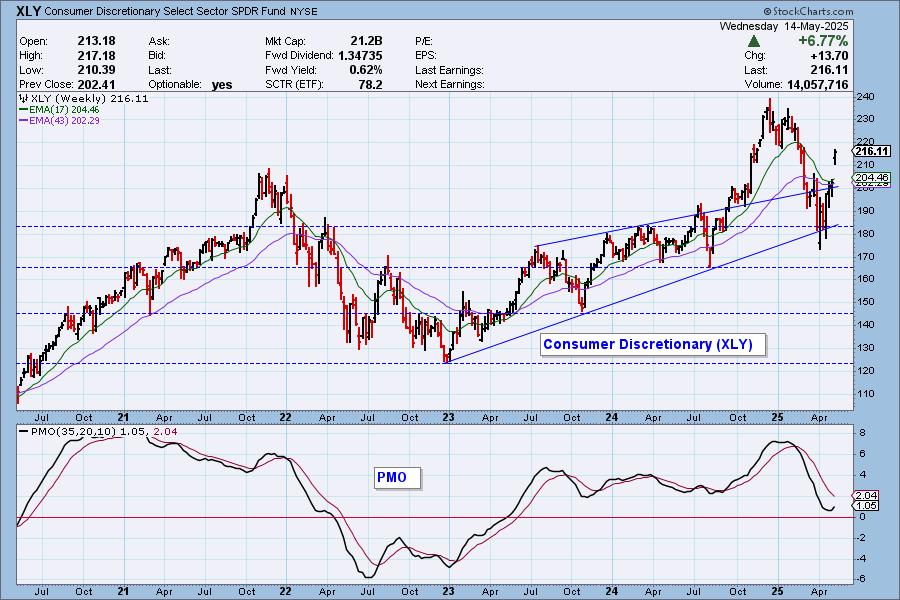
Task: Select the Consumer Discretionary Select Sector SPDR Fund name
Action: [x=165, y=11]
